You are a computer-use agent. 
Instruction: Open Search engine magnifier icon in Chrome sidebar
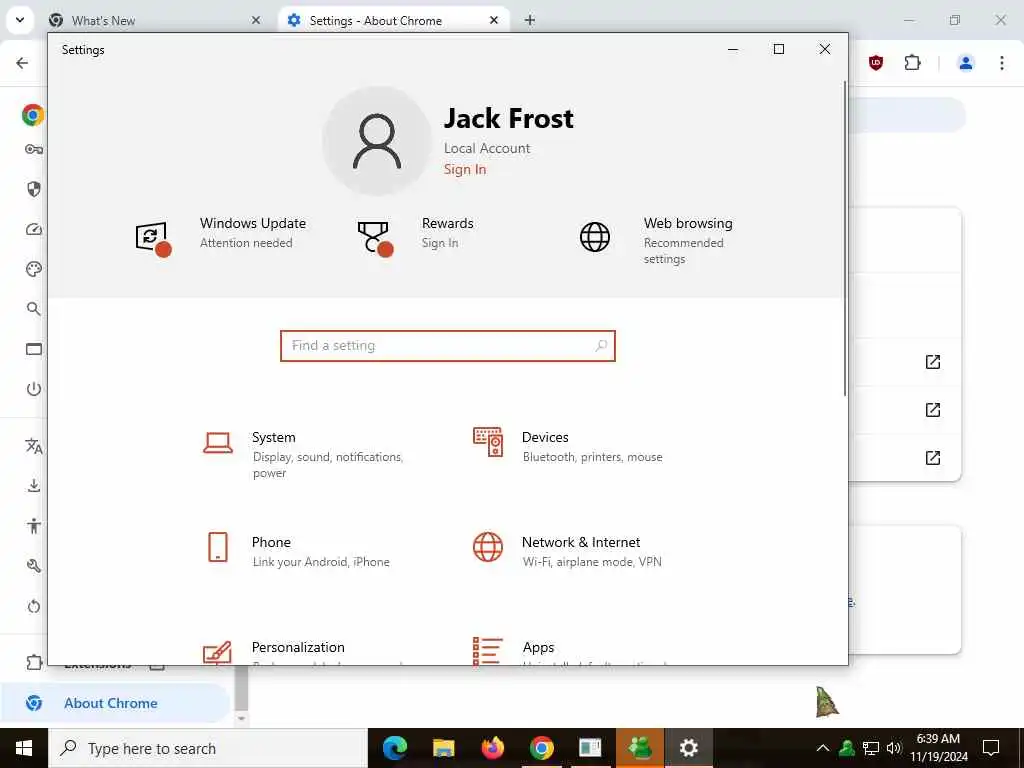coord(34,309)
